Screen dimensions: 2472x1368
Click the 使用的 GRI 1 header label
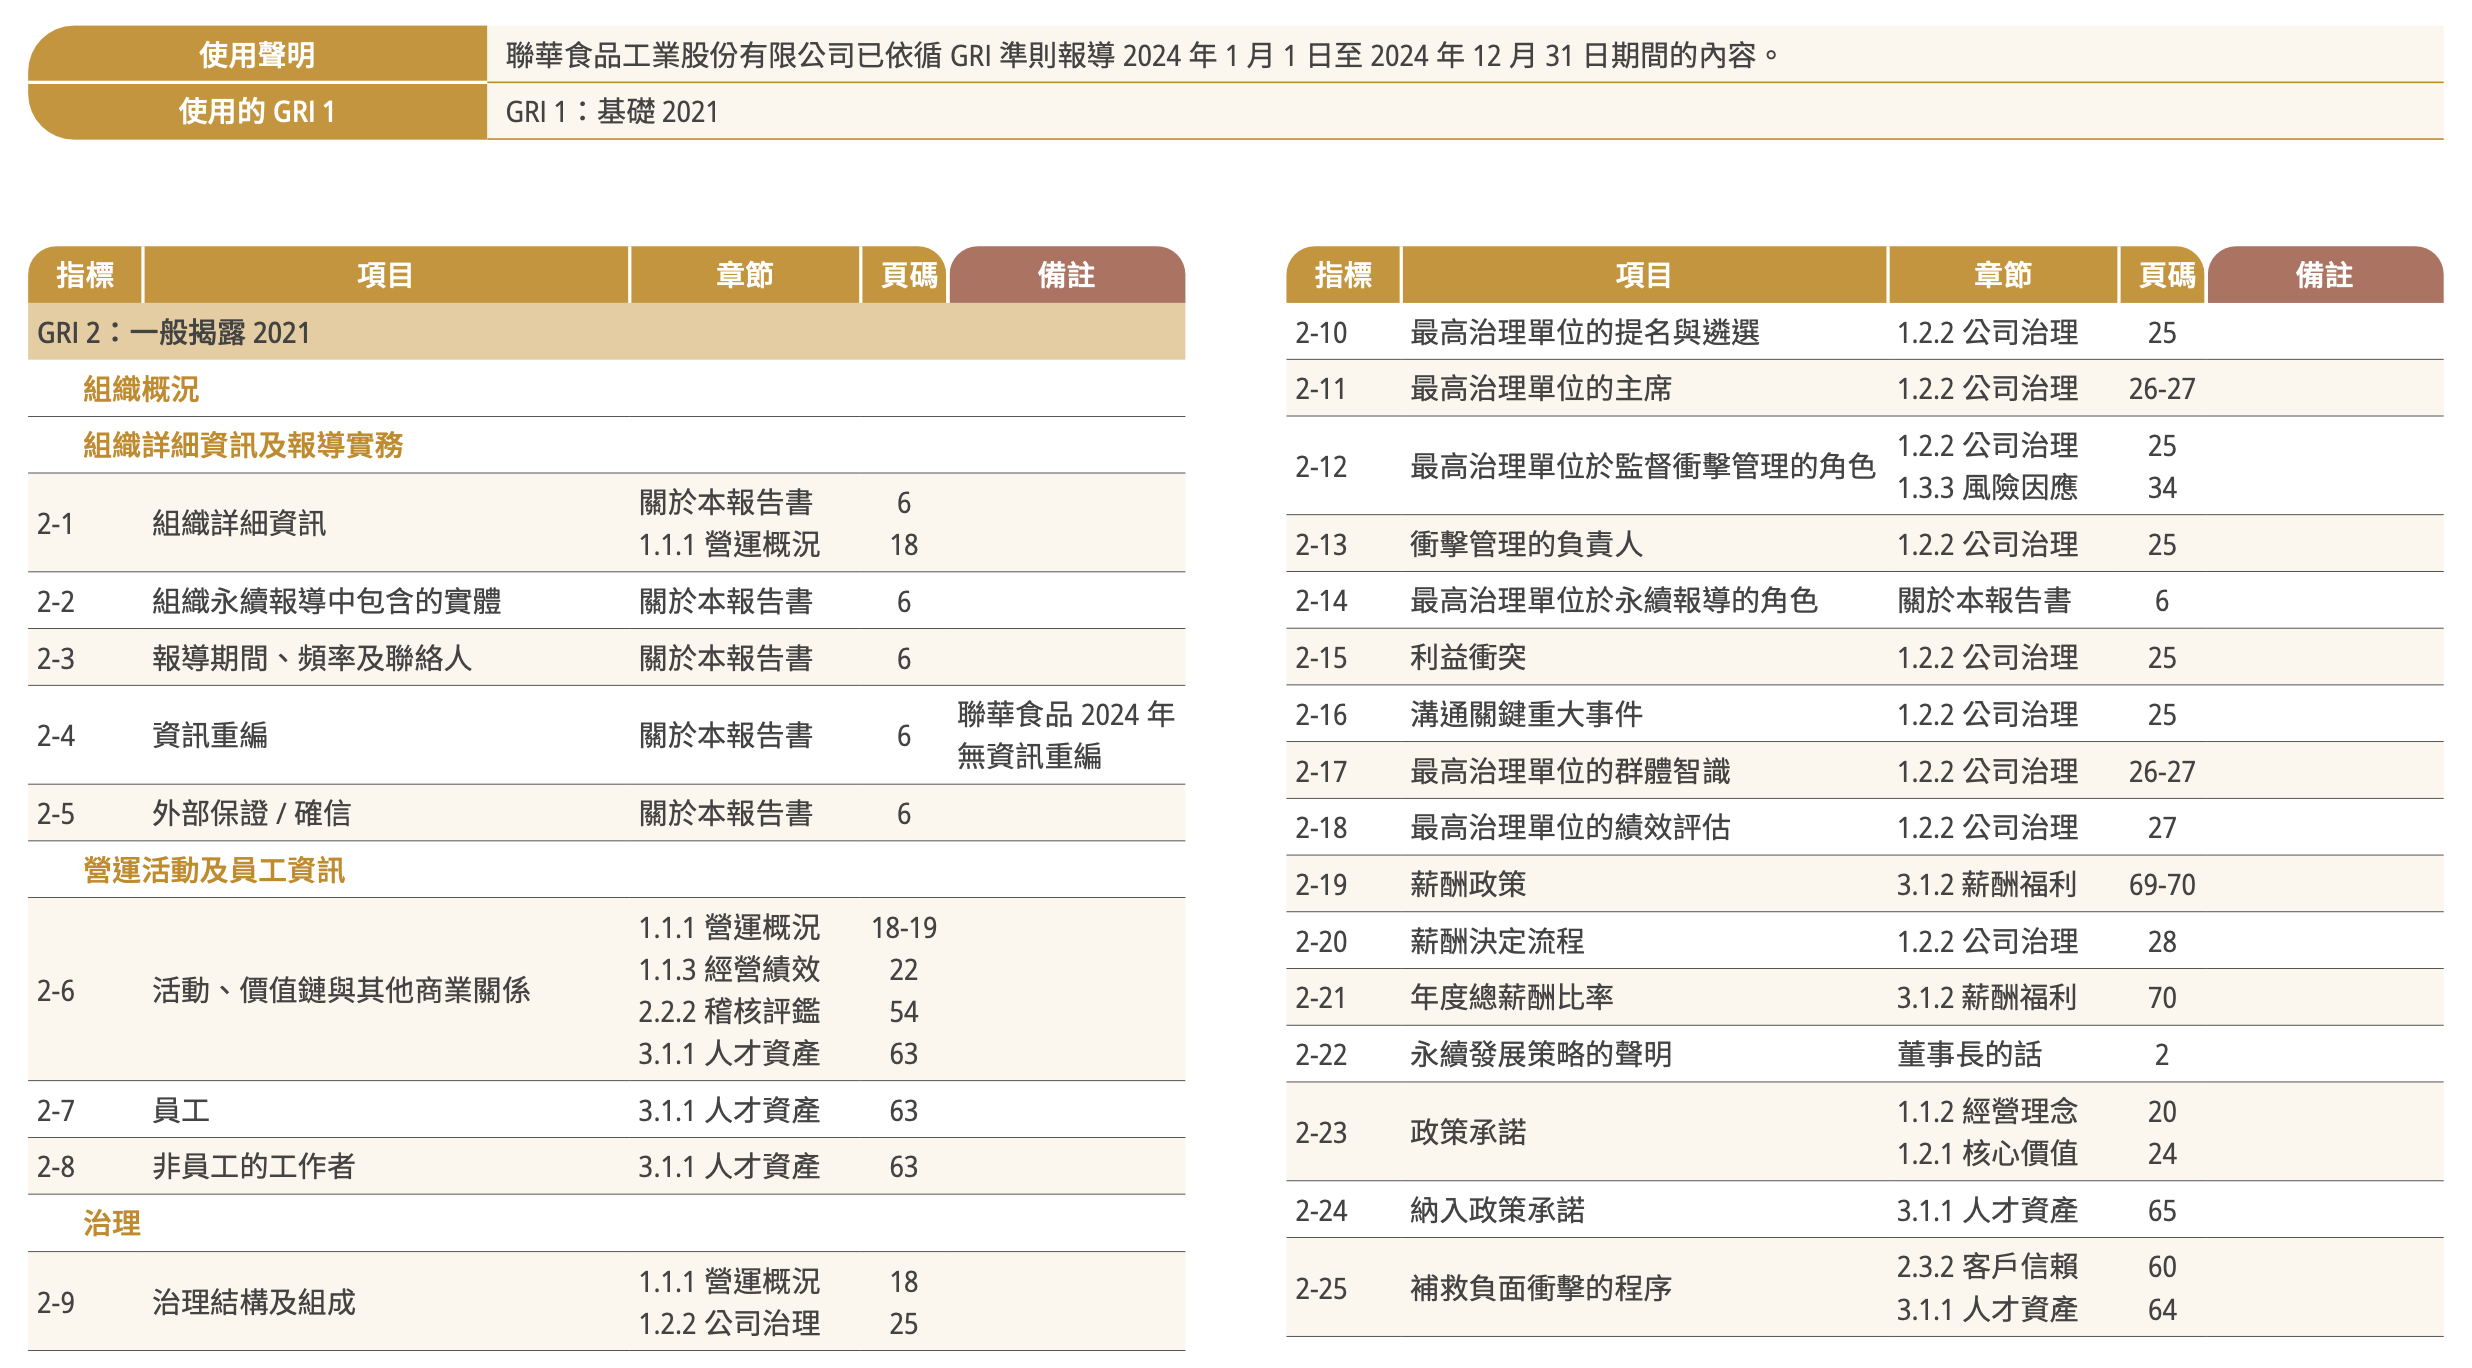pyautogui.click(x=257, y=111)
